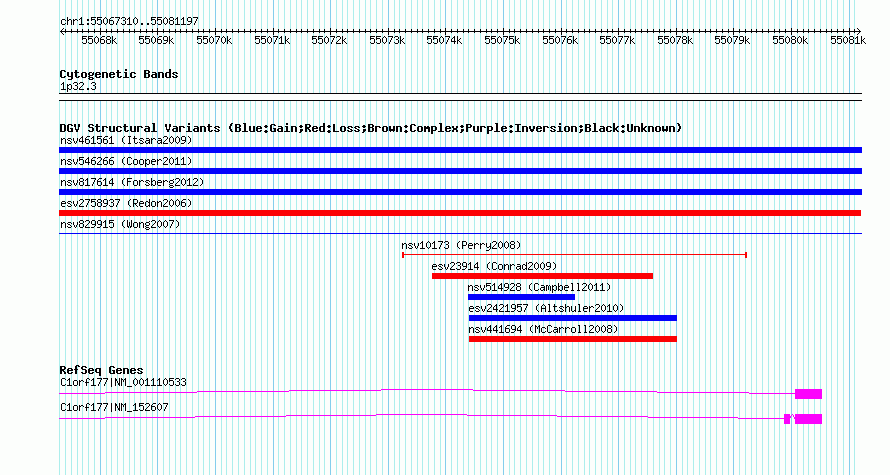The width and height of the screenshot is (890, 475).
Task: Click the right arrowhead of the ruler
Action: pyautogui.click(x=859, y=32)
